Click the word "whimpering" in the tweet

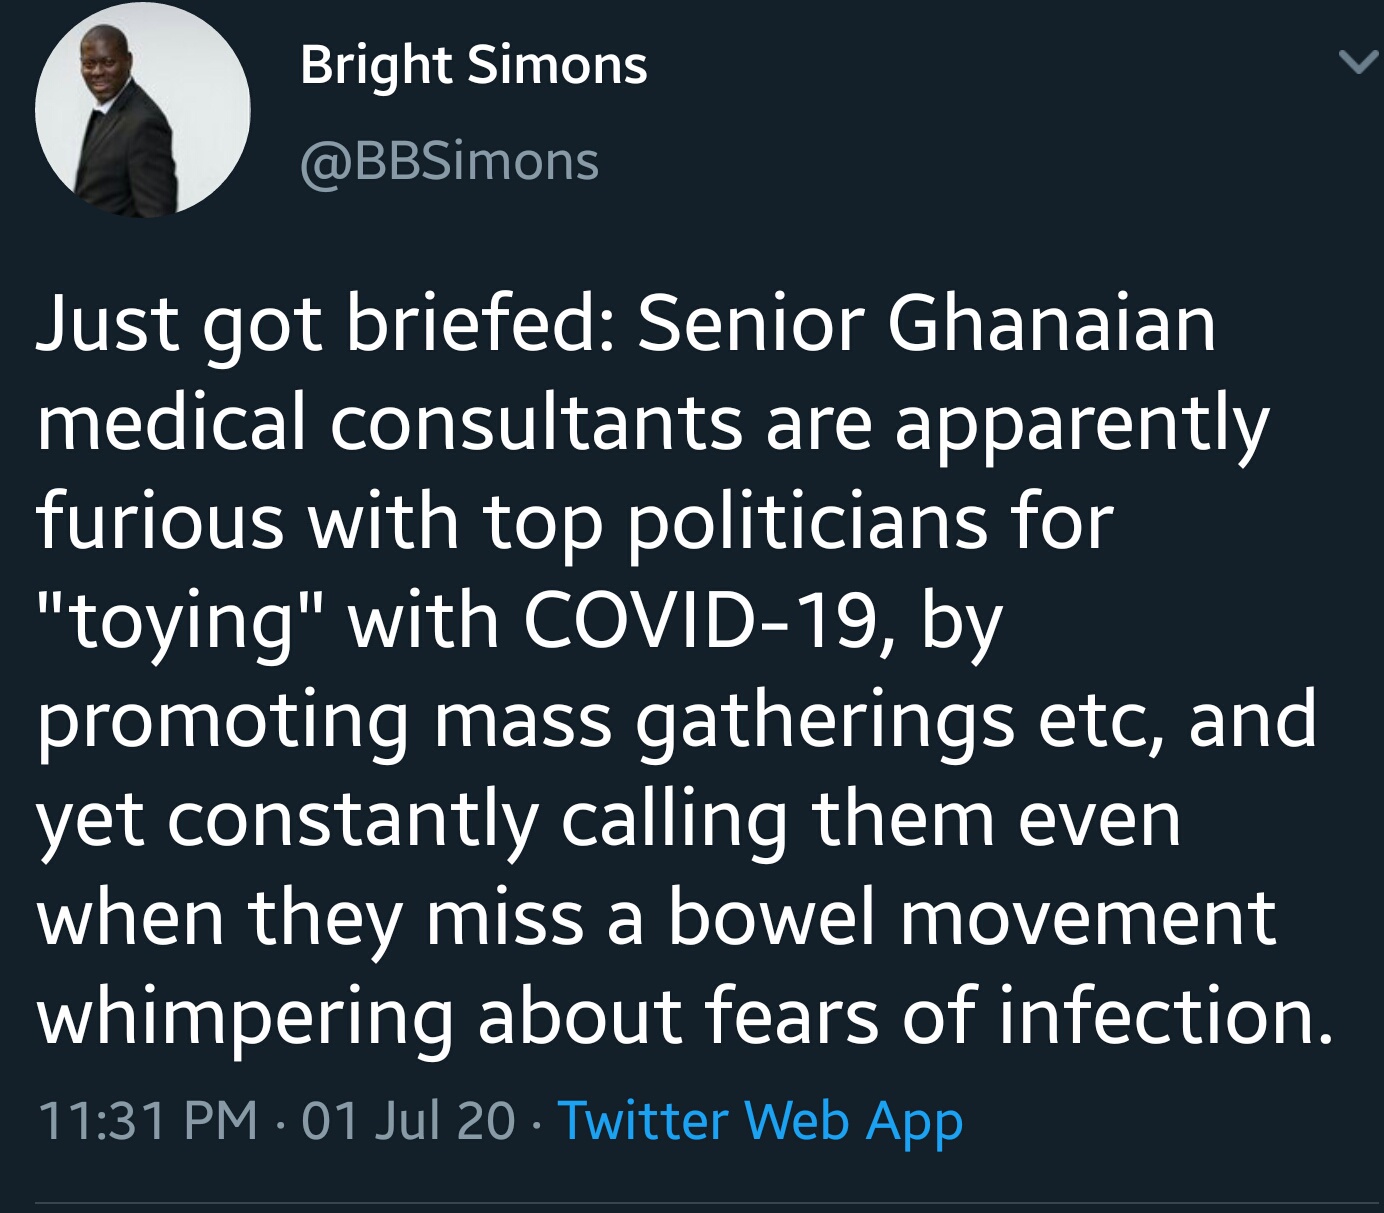click(x=244, y=1016)
